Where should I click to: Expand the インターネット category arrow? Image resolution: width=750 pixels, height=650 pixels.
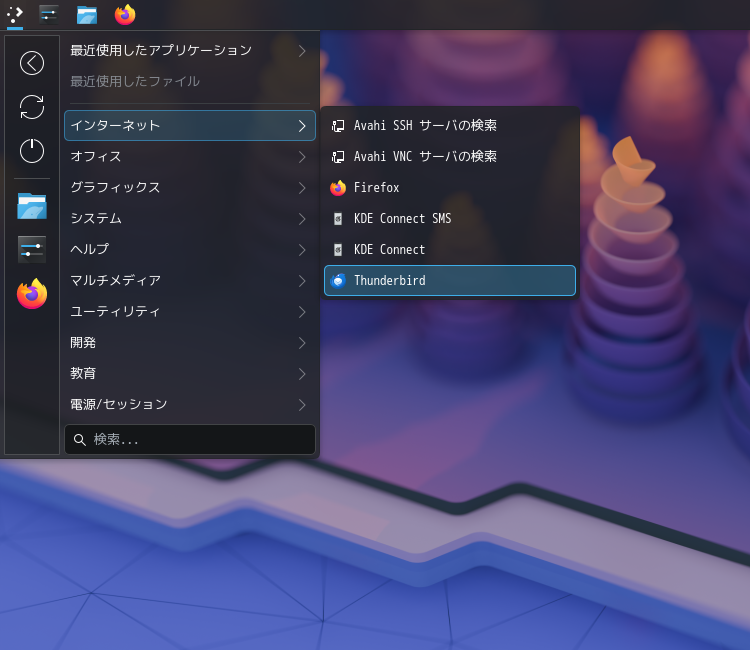coord(302,126)
